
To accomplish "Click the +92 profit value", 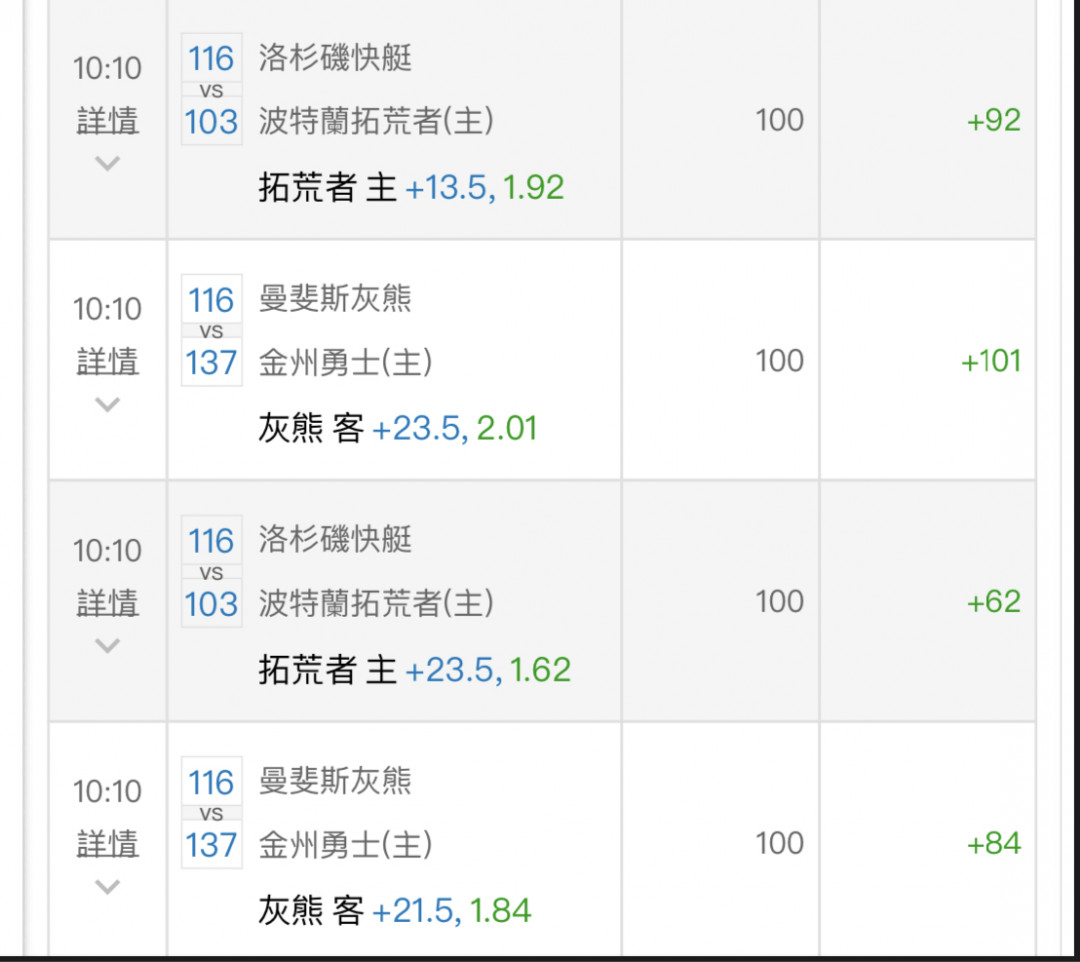I will click(993, 121).
